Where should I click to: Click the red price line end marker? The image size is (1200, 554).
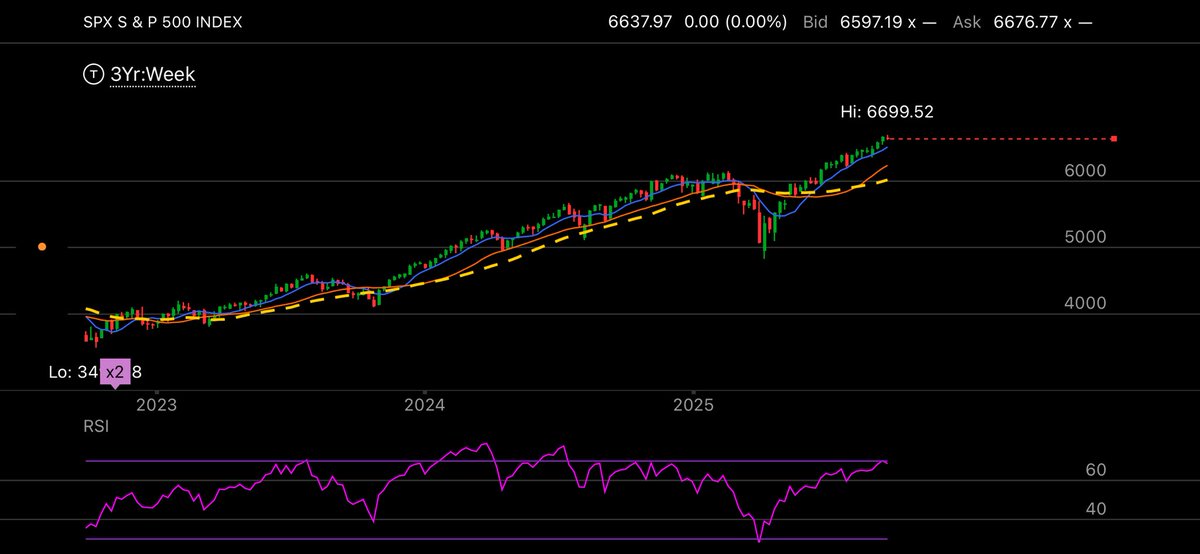1114,139
